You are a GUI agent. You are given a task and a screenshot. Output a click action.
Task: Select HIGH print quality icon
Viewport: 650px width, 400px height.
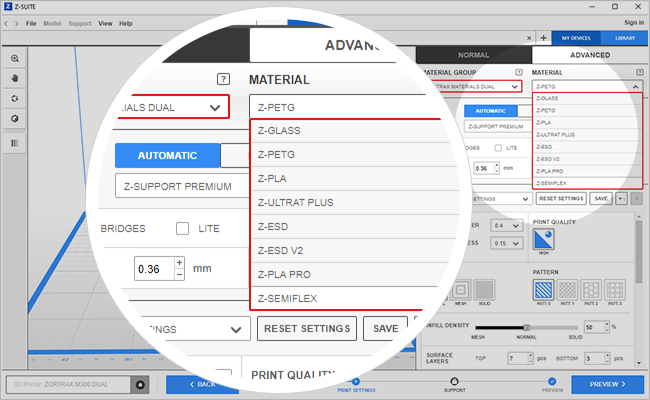coord(543,240)
